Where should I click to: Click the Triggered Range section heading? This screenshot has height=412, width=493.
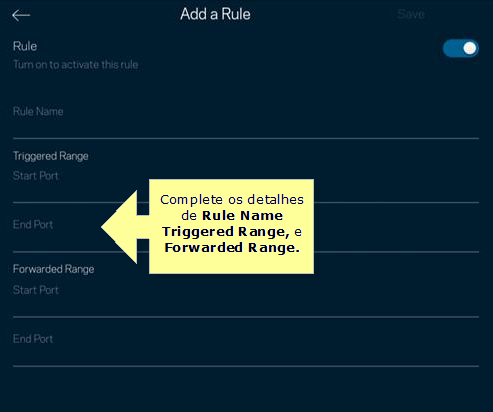point(51,156)
